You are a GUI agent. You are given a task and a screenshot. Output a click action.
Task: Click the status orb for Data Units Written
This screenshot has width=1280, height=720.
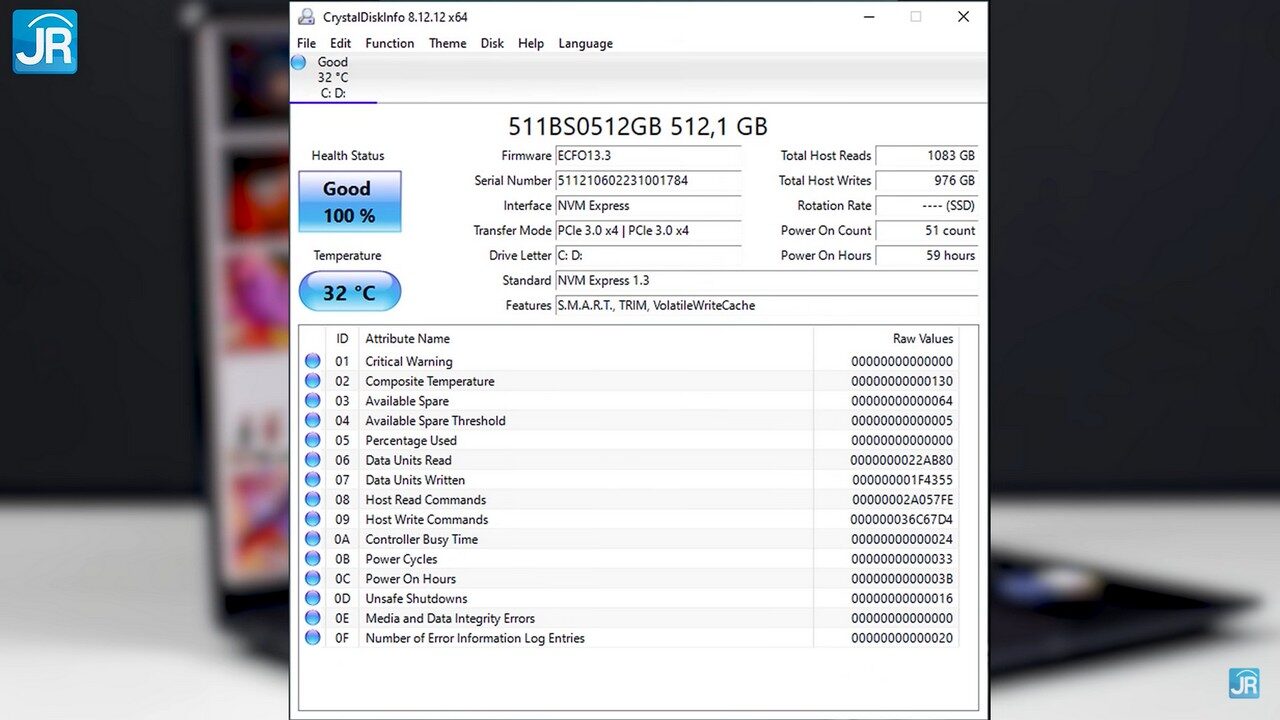313,480
